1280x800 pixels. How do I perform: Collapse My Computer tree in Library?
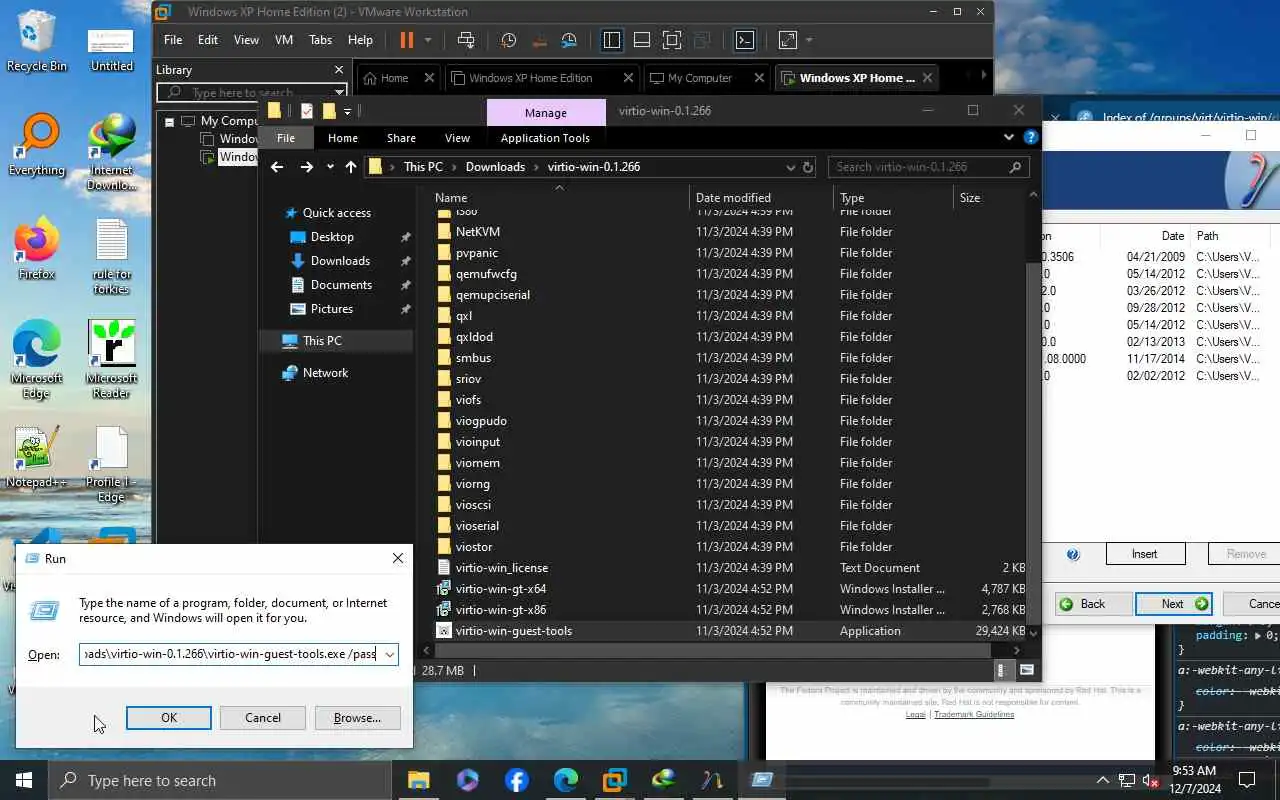[169, 121]
